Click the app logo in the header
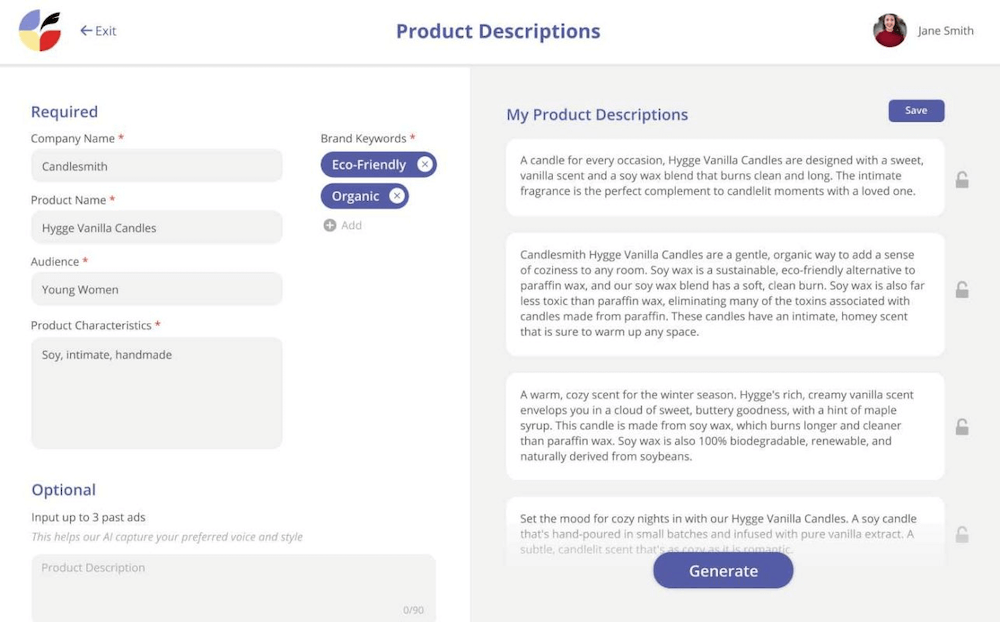Viewport: 1000px width, 622px height. tap(40, 30)
